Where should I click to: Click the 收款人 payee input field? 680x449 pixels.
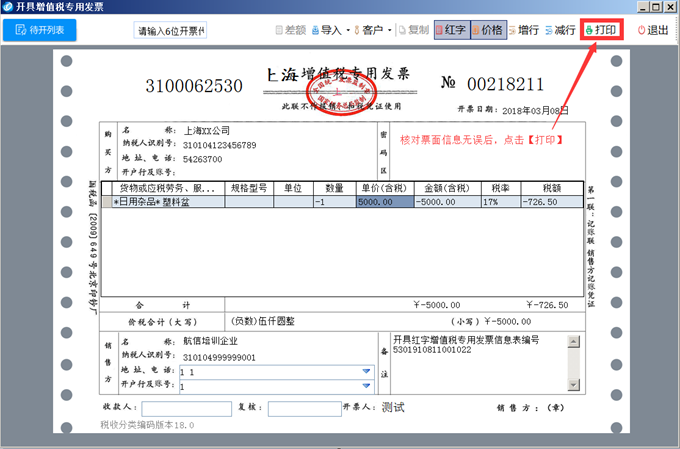[x=186, y=409]
